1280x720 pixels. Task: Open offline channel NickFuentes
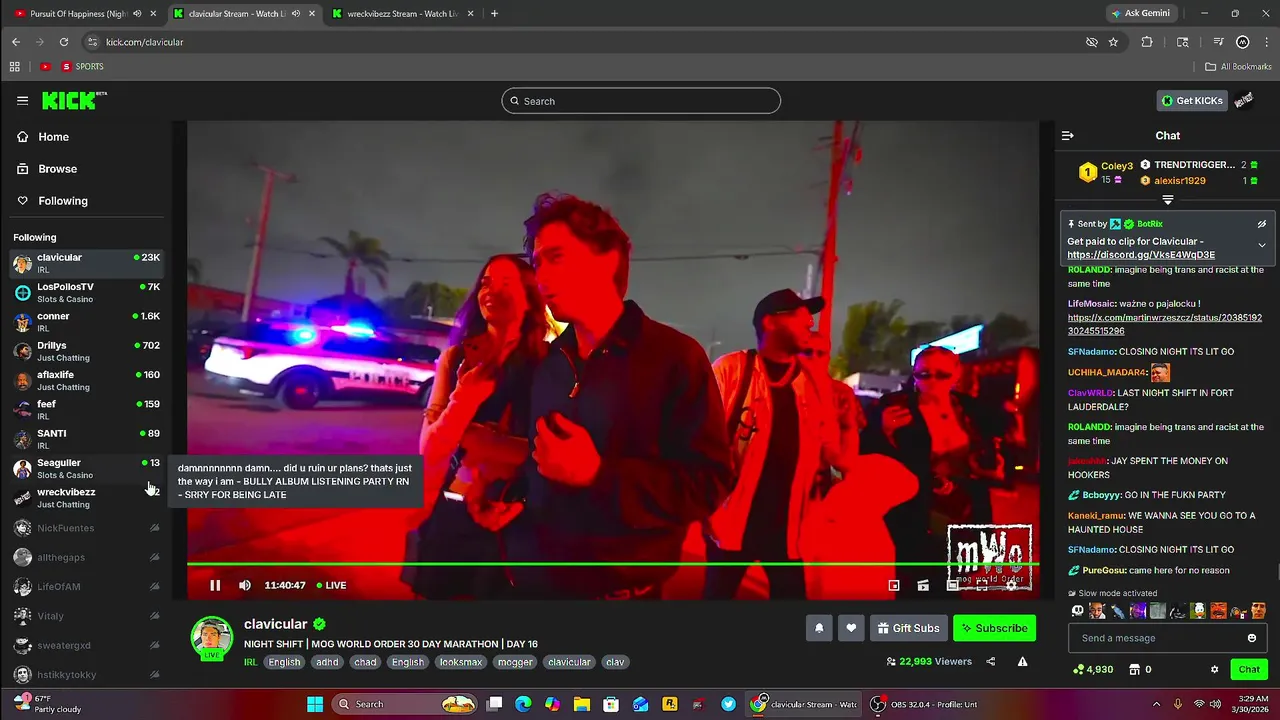[x=86, y=528]
